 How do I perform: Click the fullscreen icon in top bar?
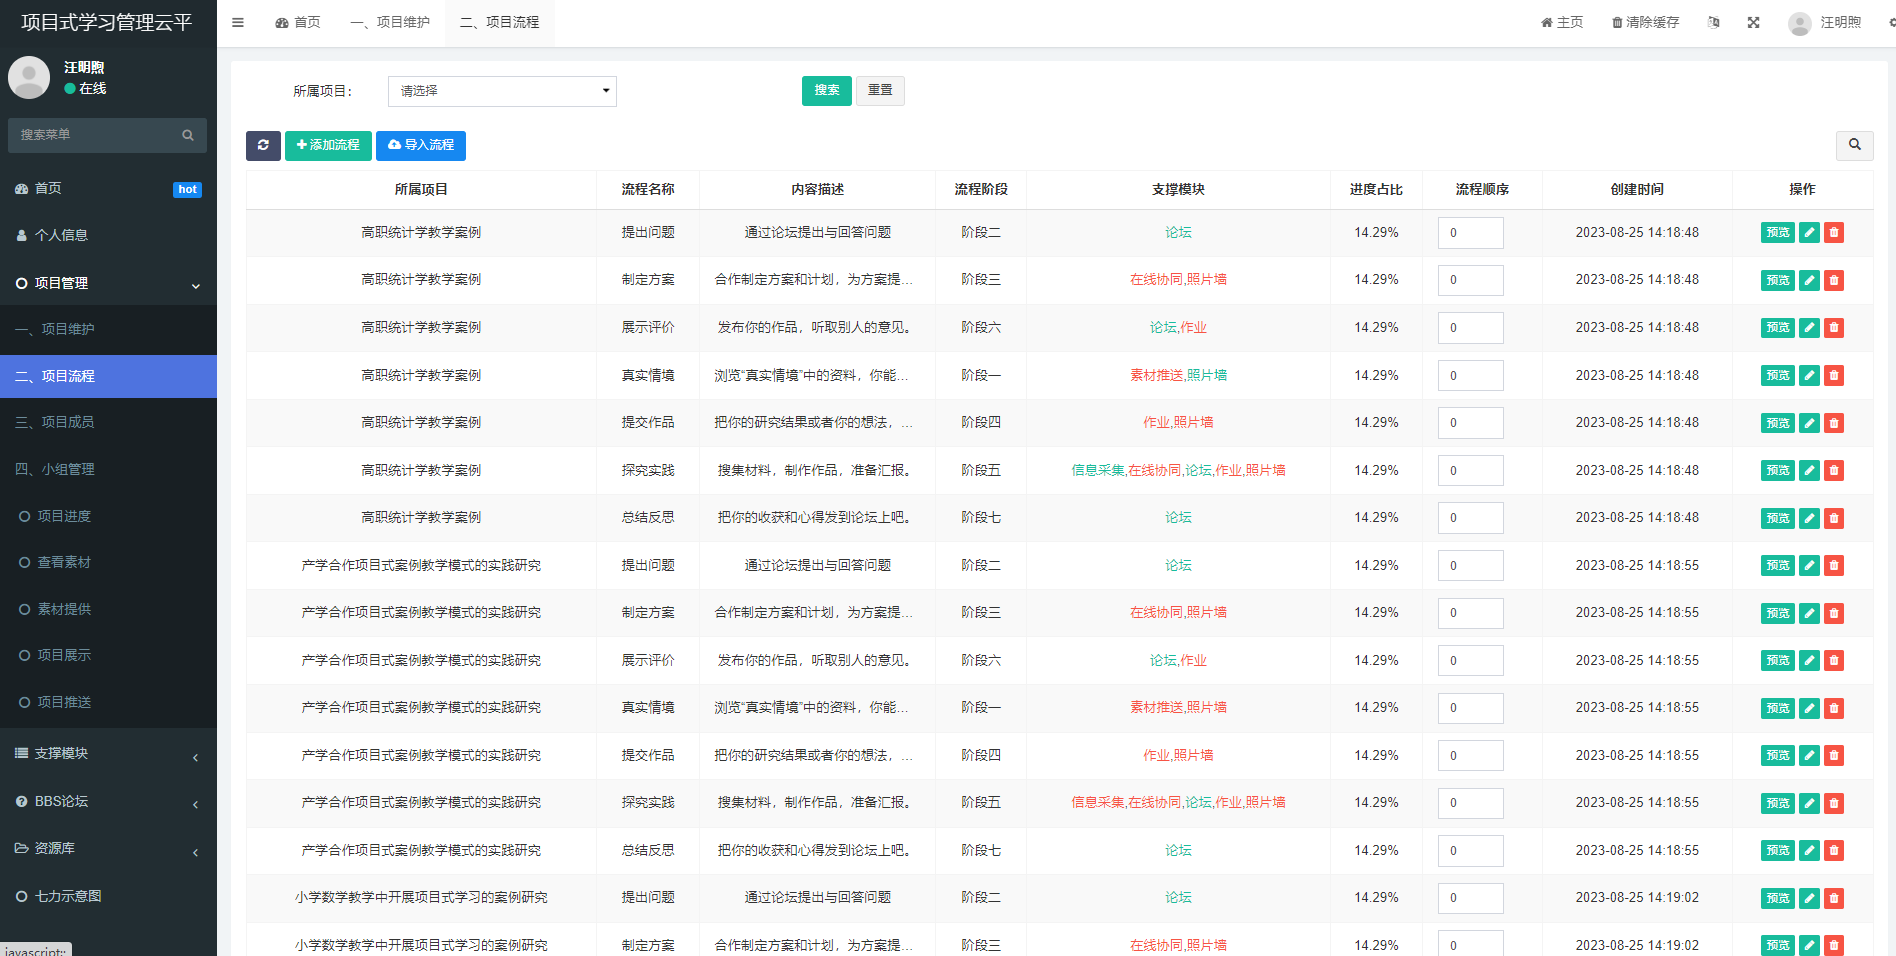click(1753, 22)
